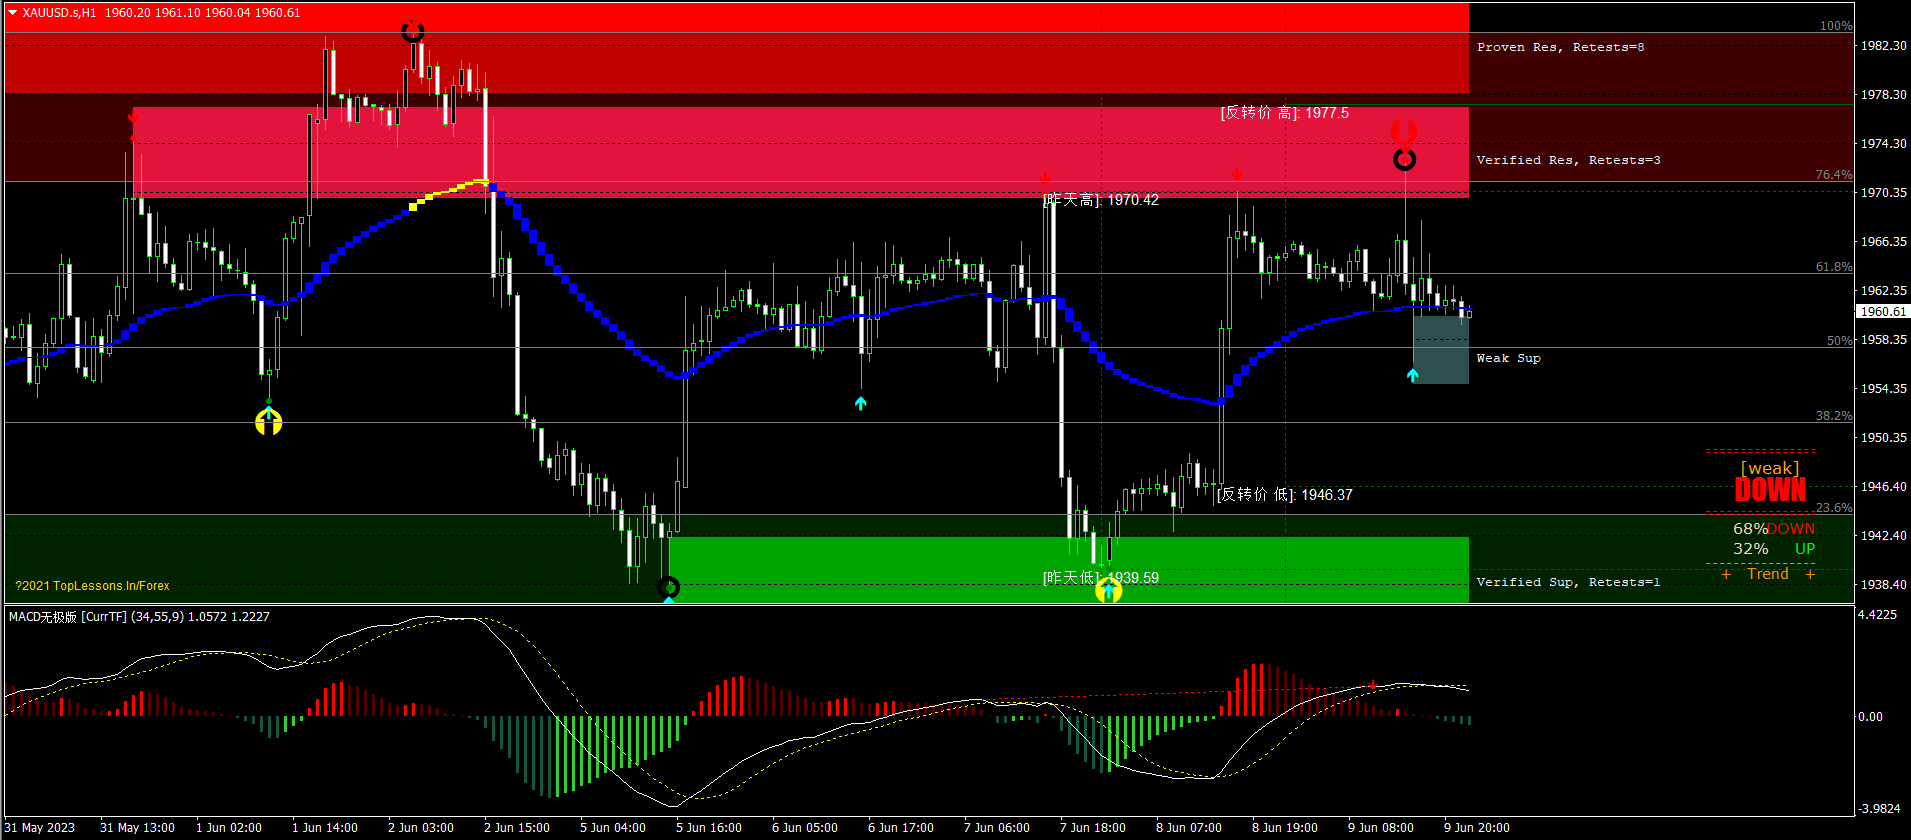Click 0.00 on the MACD scale

pyautogui.click(x=1870, y=717)
